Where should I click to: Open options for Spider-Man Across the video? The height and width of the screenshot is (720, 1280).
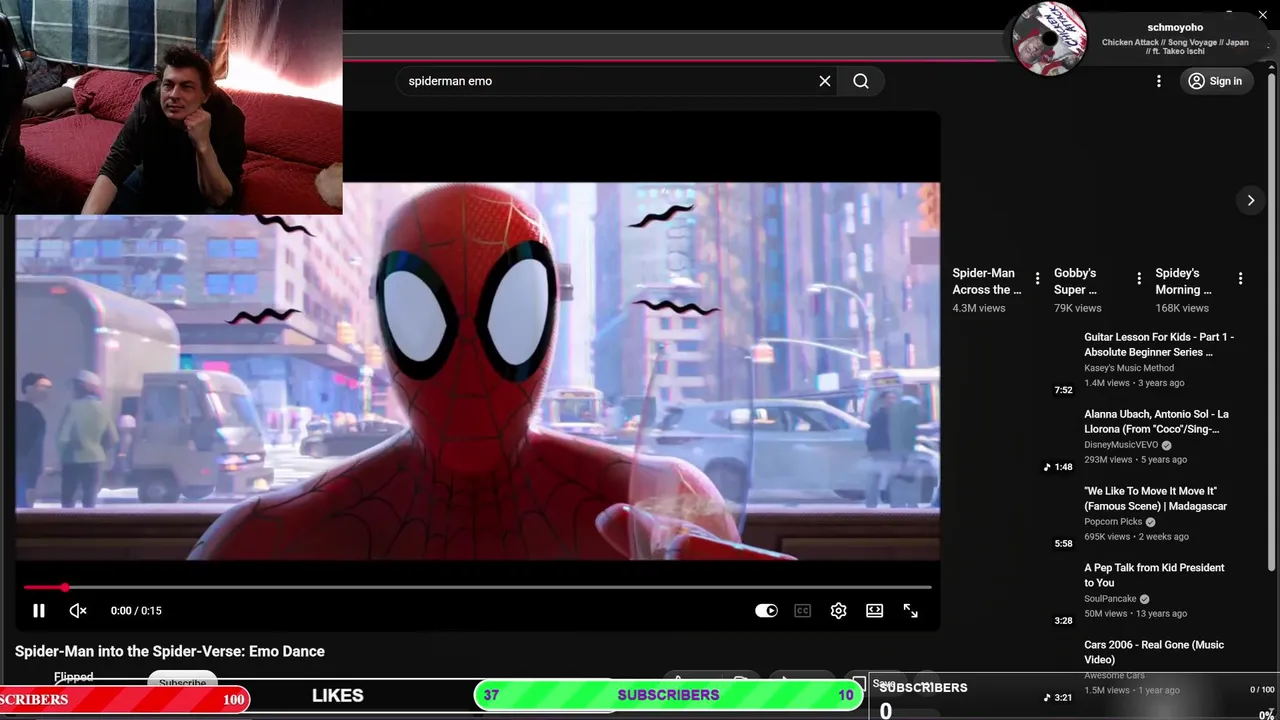(x=1037, y=278)
